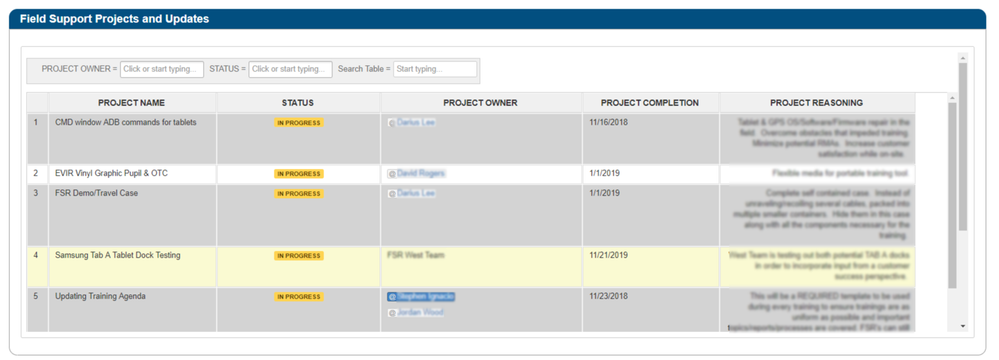Select row number 4

tap(36, 266)
